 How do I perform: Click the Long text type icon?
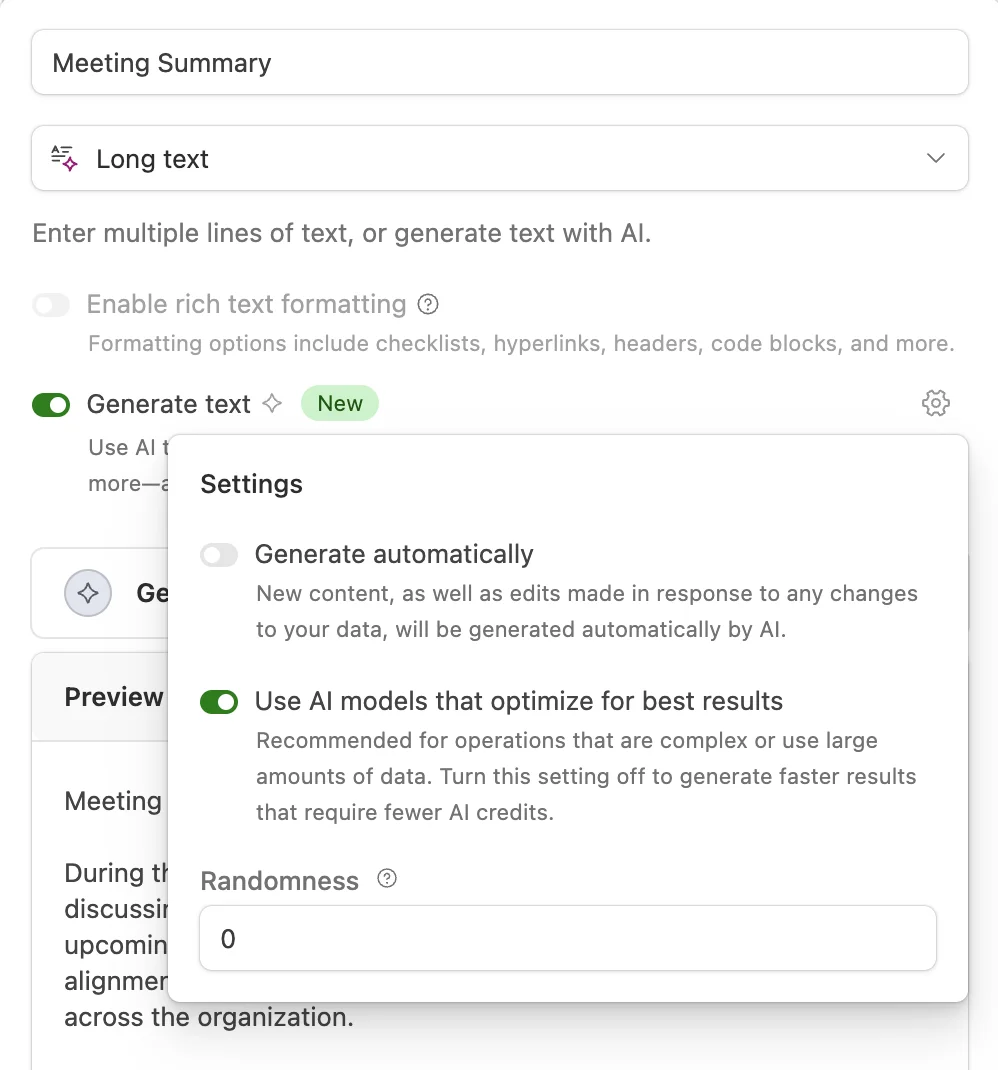click(64, 159)
